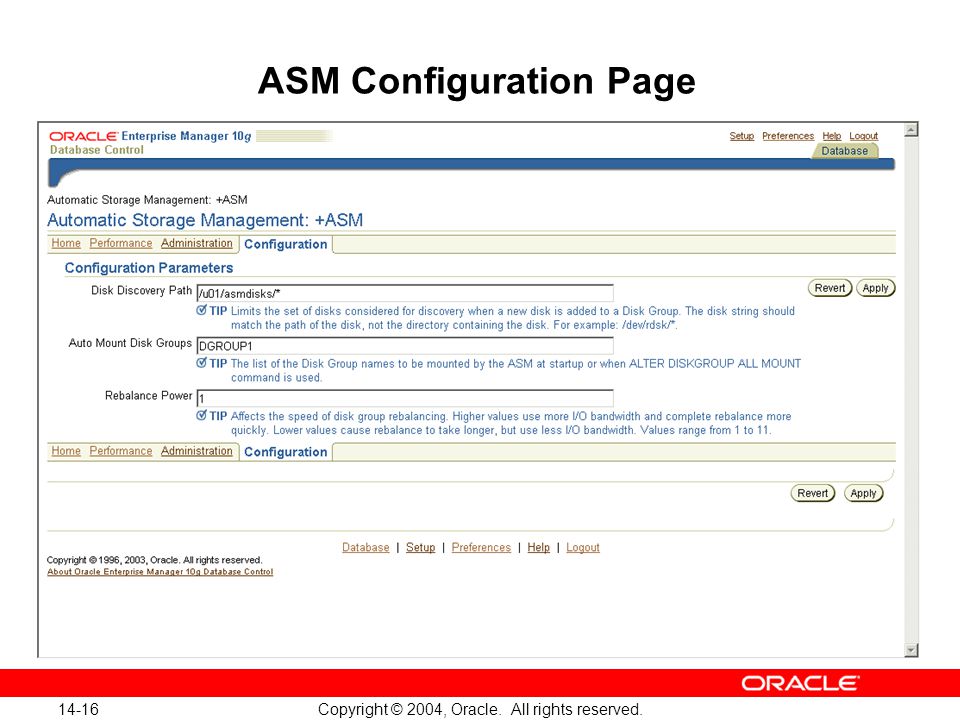Select the top Configuration tab
This screenshot has width=960, height=720.
click(285, 244)
